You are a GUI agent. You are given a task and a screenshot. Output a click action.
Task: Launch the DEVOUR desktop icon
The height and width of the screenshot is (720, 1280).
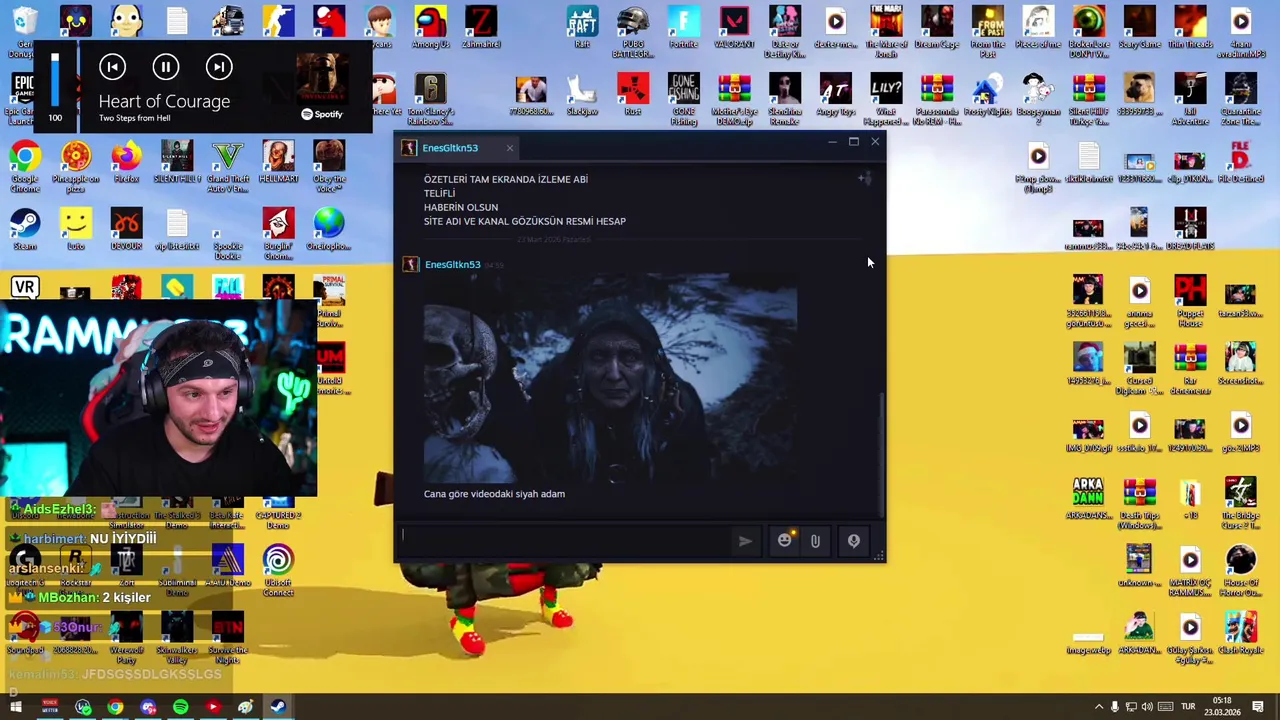126,230
